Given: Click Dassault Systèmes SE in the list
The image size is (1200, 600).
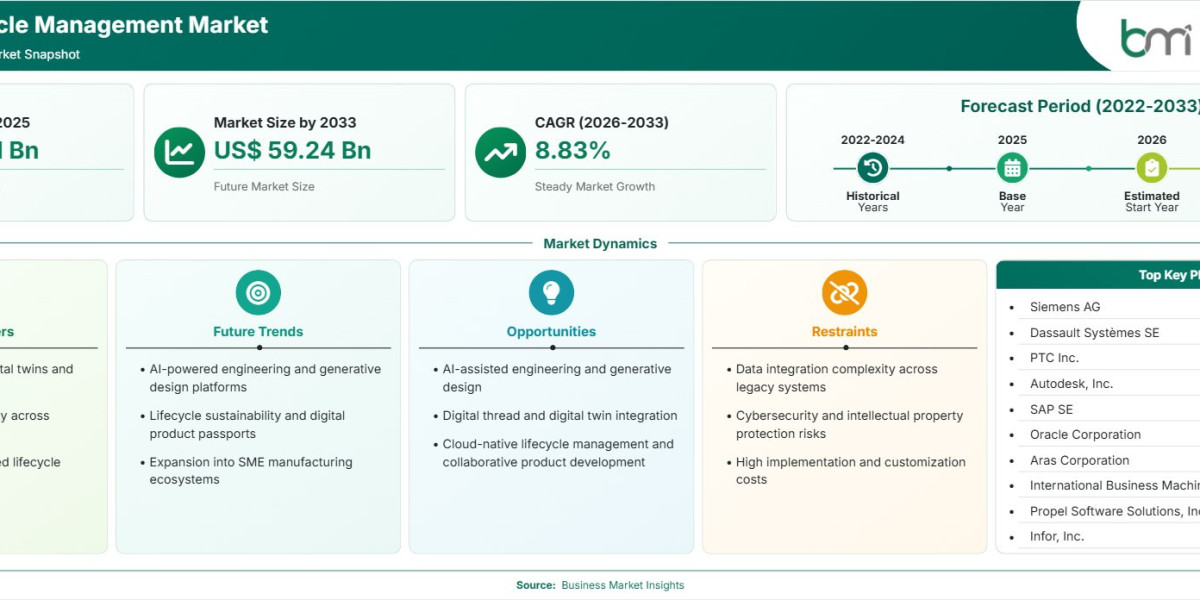Looking at the screenshot, I should tap(1095, 333).
